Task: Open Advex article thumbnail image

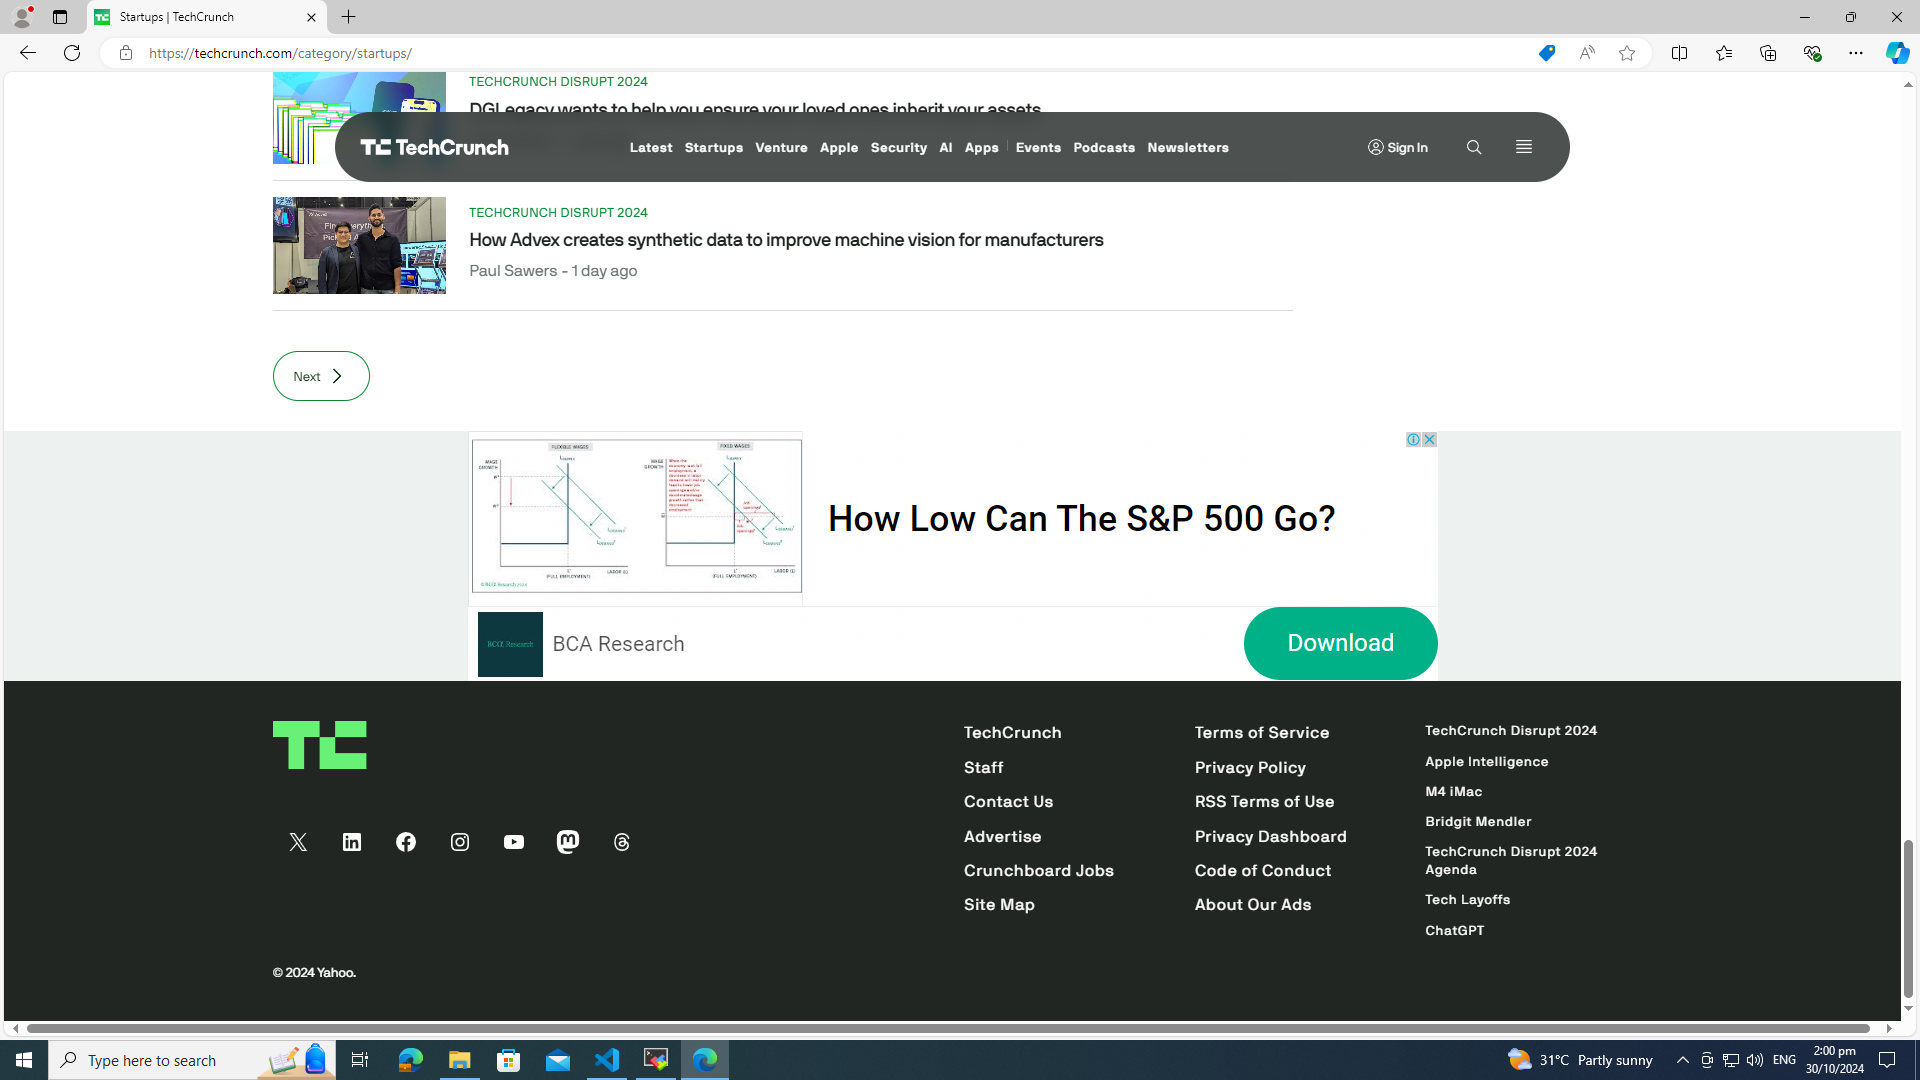Action: click(x=359, y=245)
